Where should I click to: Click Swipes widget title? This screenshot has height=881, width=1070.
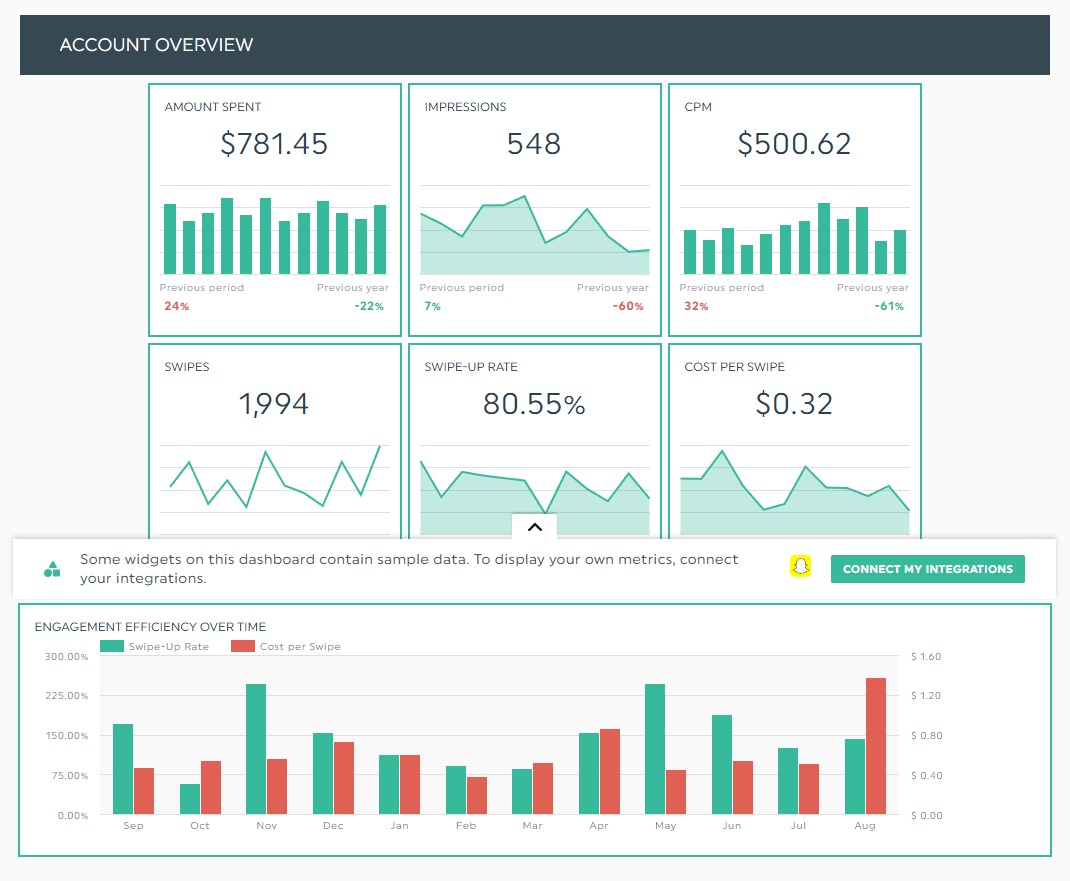(187, 367)
